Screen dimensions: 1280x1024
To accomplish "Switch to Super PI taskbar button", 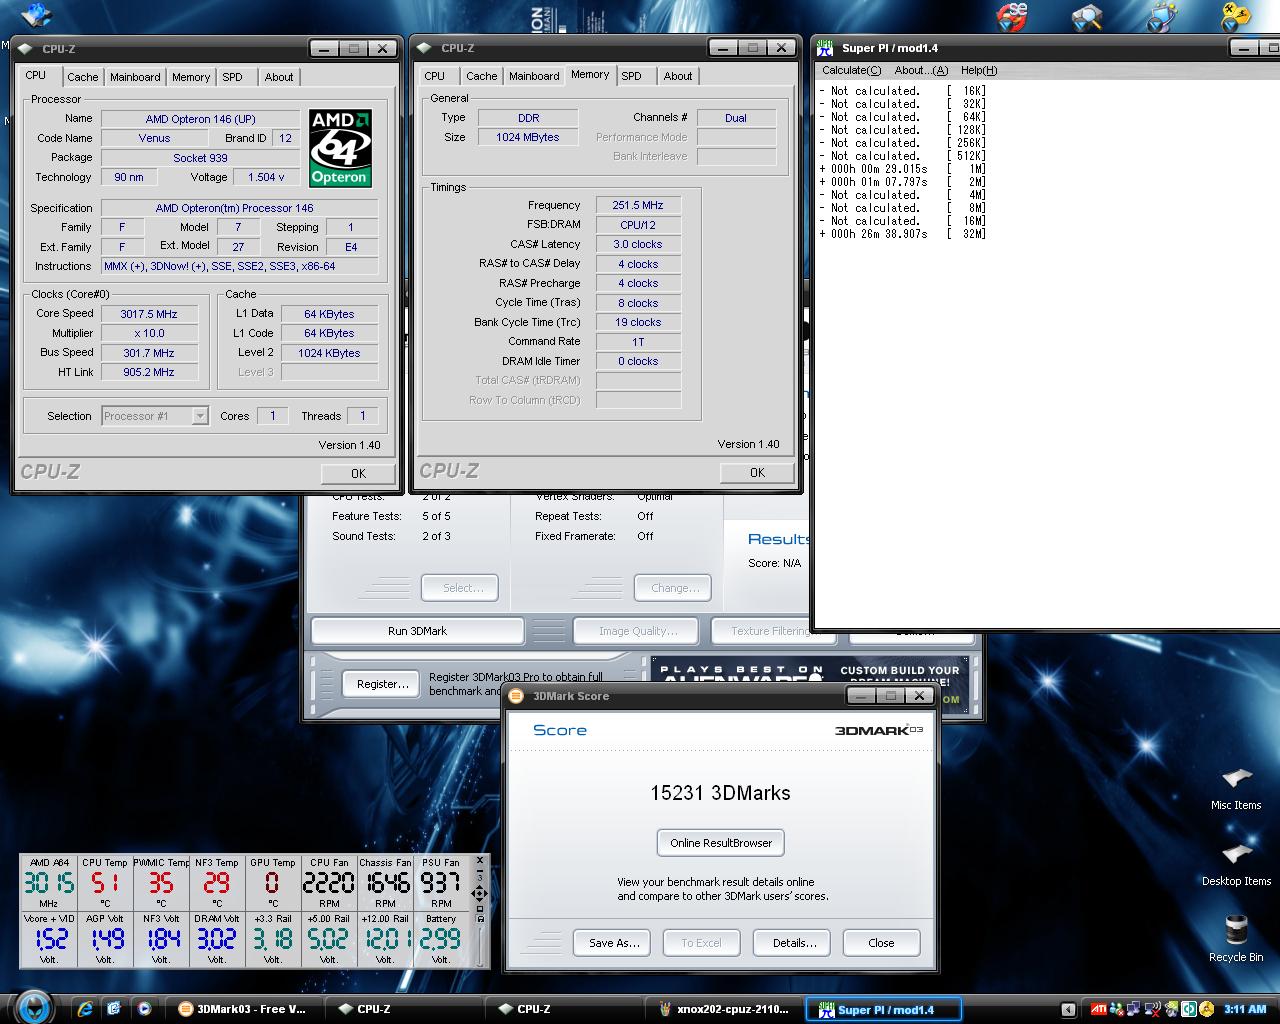I will pos(884,1009).
